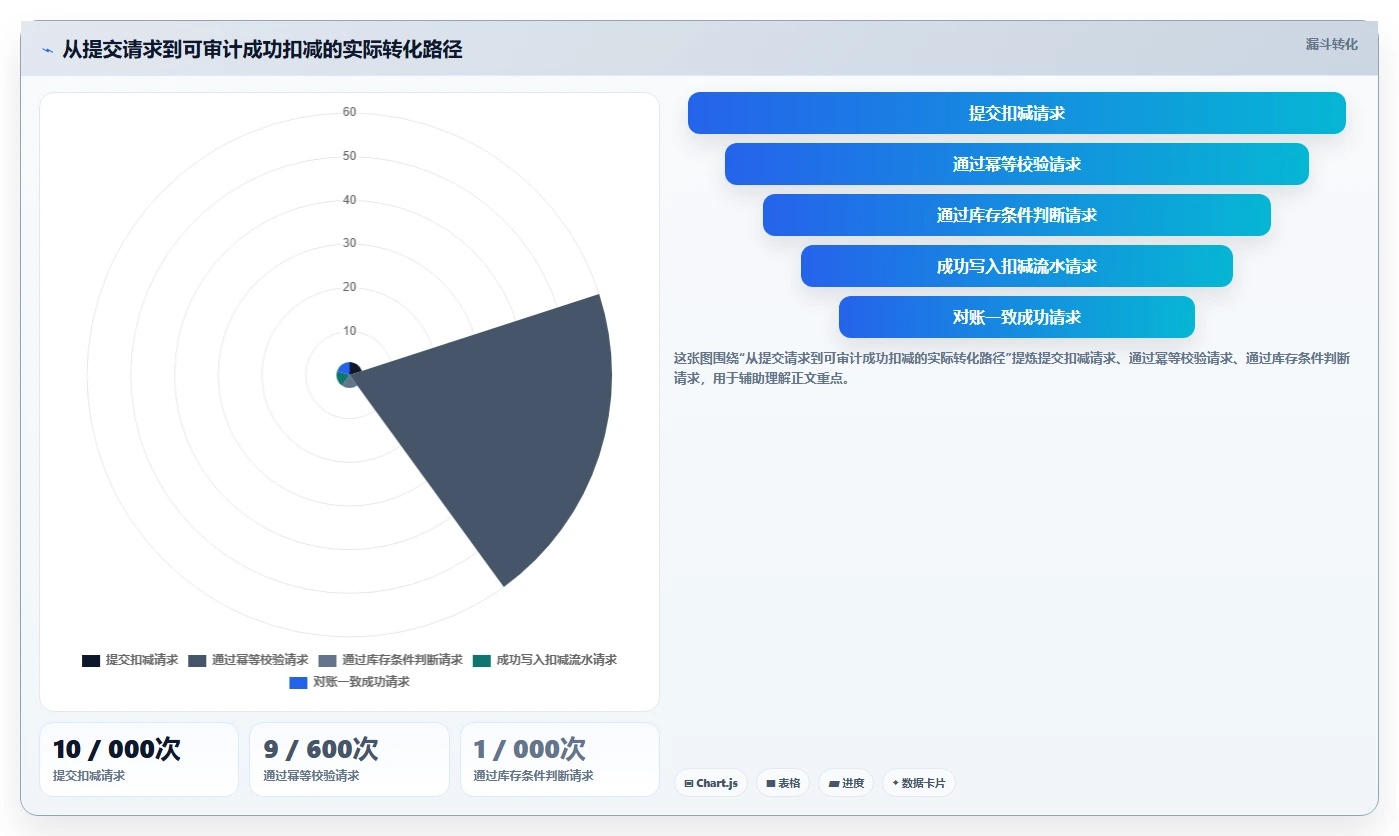Click 提交扣减请求 caption under 10 / 000次

click(x=89, y=776)
